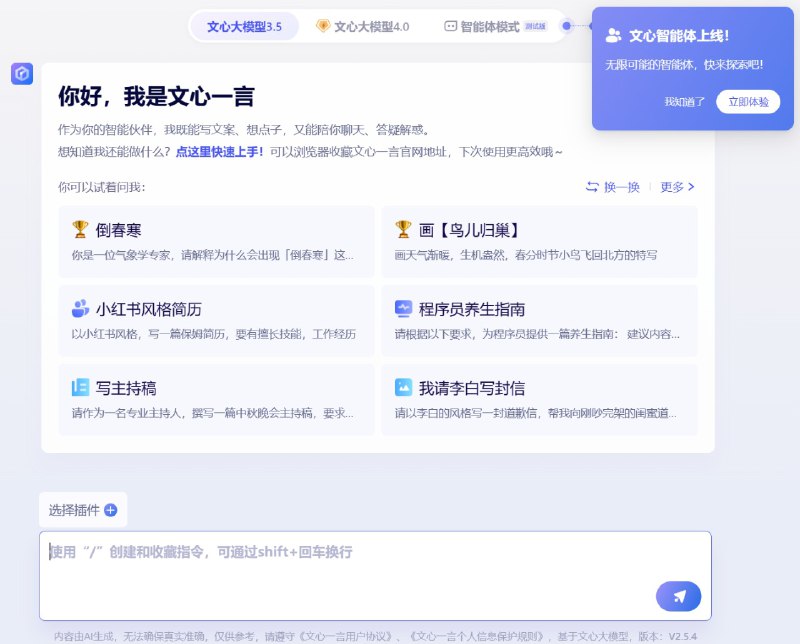Click the sleeping icon on 程序员养生指南
The height and width of the screenshot is (644, 800).
[x=404, y=310]
